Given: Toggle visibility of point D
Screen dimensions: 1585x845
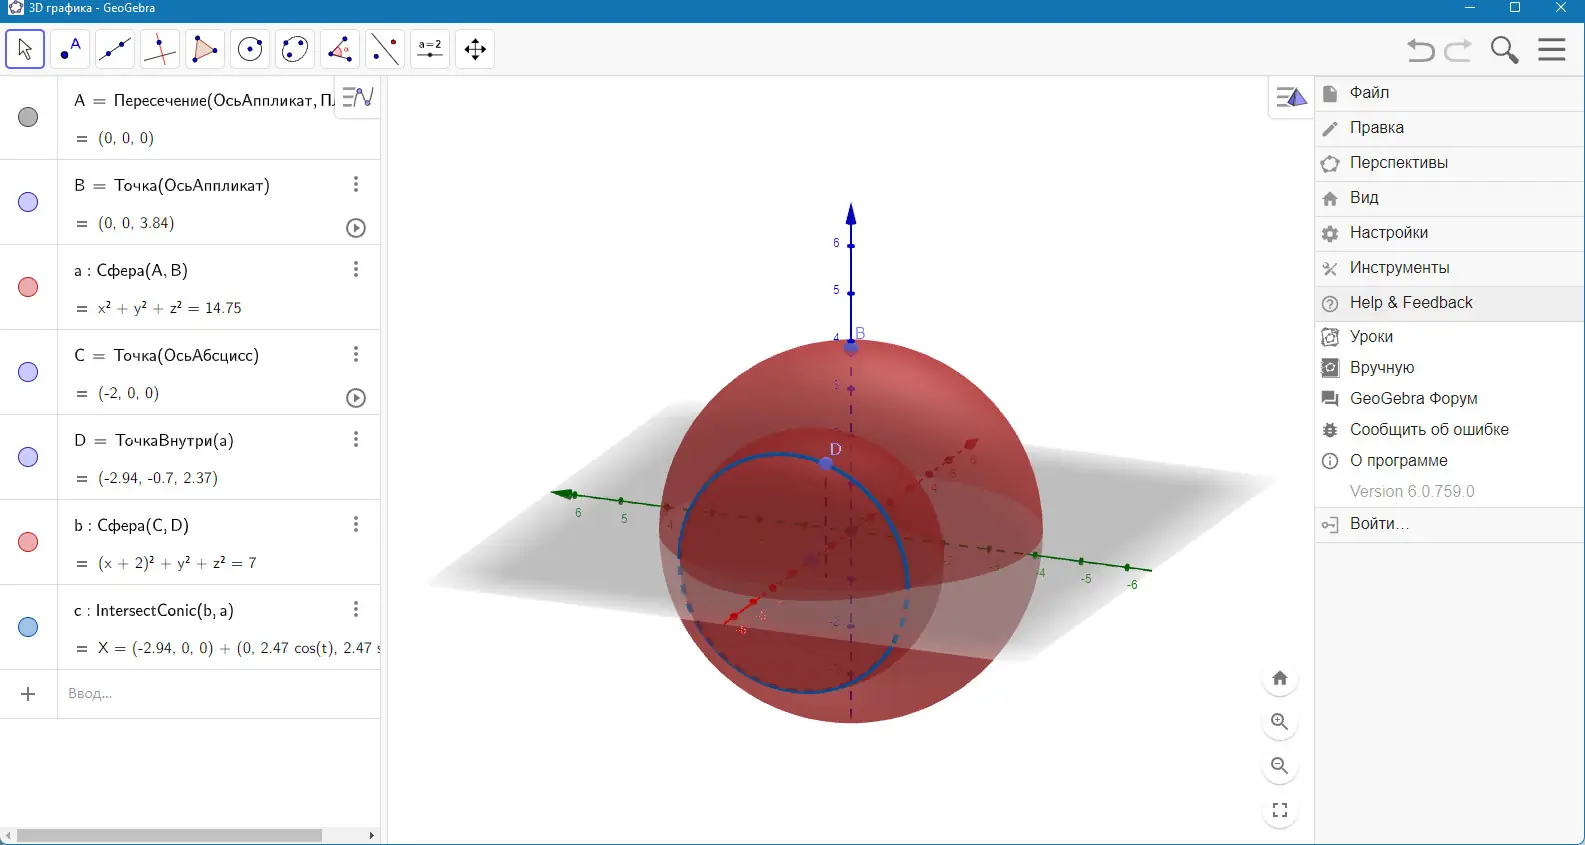Looking at the screenshot, I should 28,457.
